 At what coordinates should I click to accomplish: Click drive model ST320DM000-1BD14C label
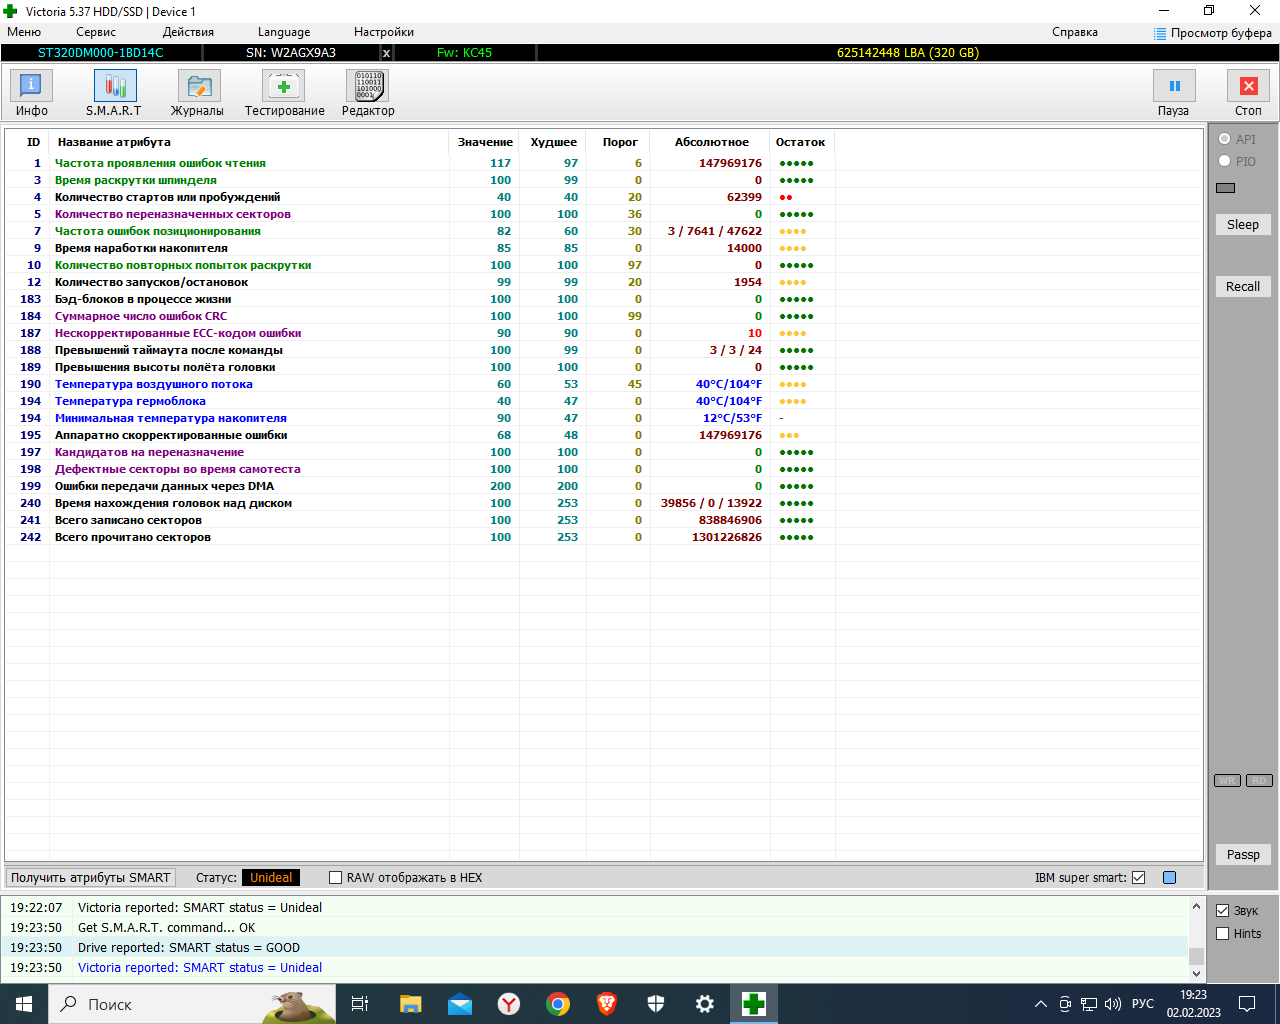pyautogui.click(x=101, y=53)
